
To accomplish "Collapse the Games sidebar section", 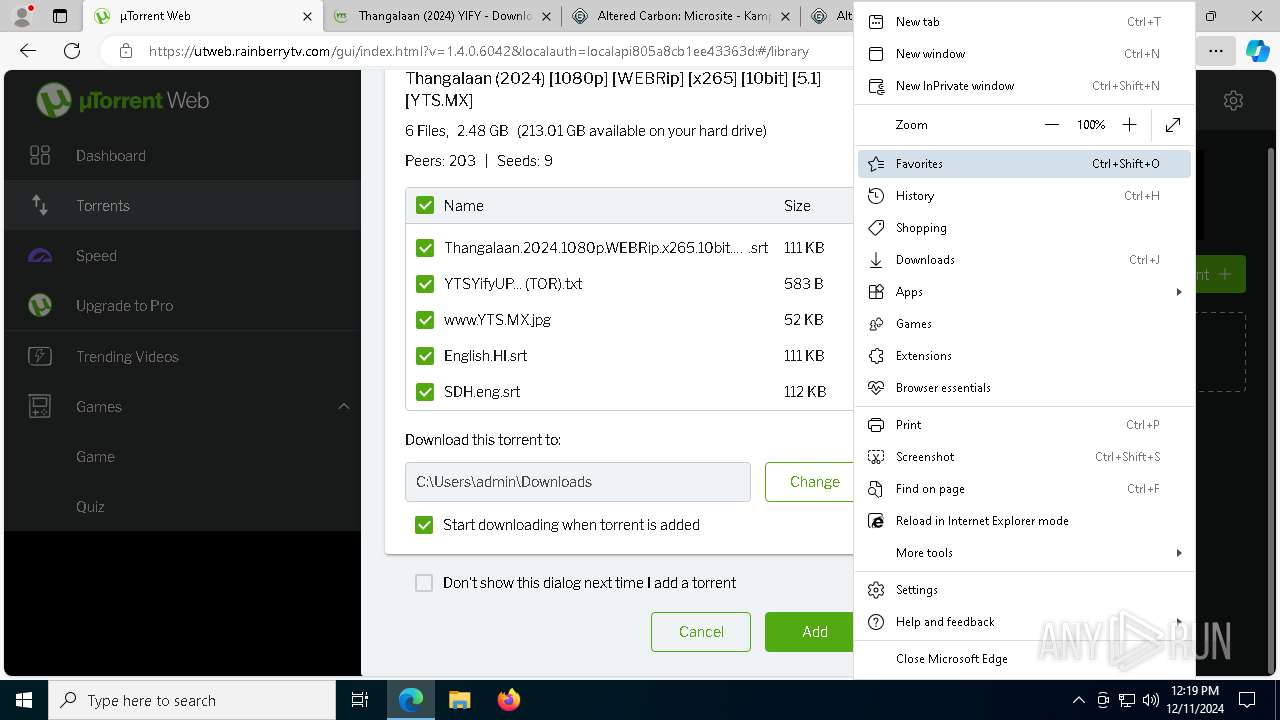I will point(343,406).
